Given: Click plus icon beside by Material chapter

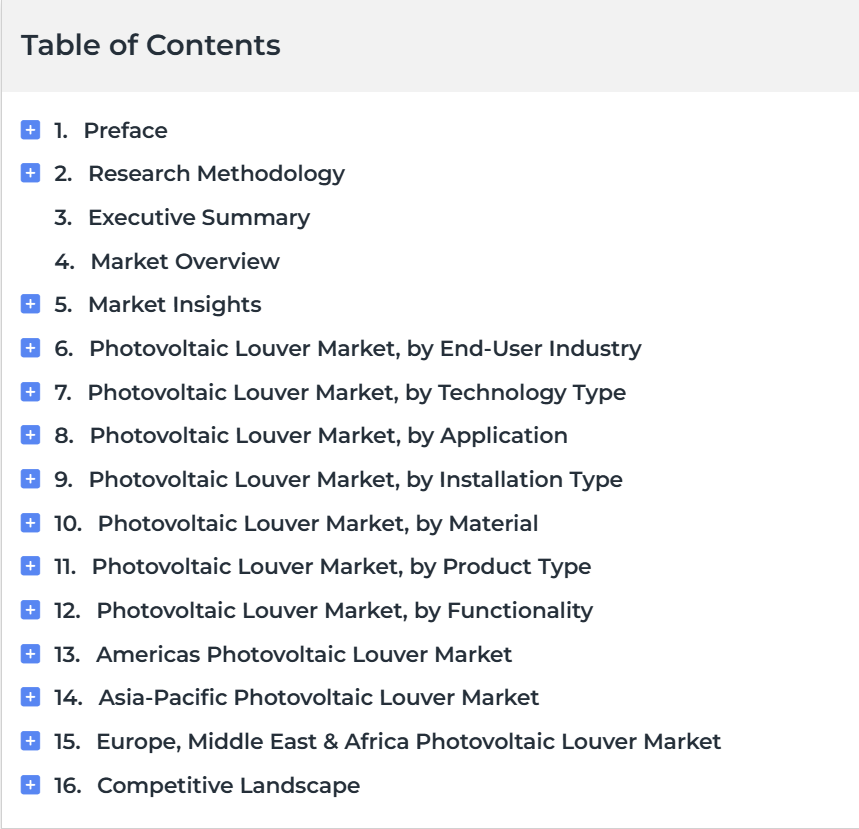Looking at the screenshot, I should click(30, 523).
